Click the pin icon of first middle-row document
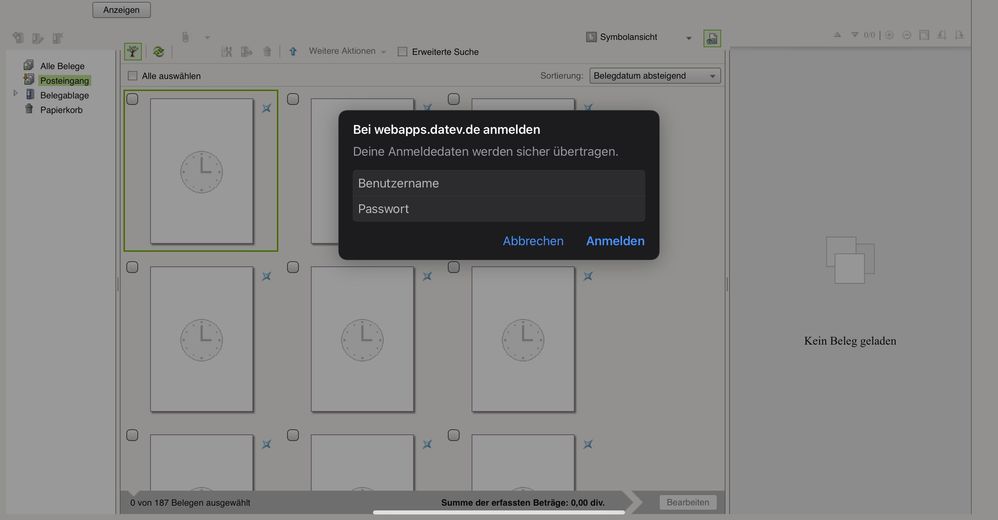The height and width of the screenshot is (520, 998). point(267,276)
